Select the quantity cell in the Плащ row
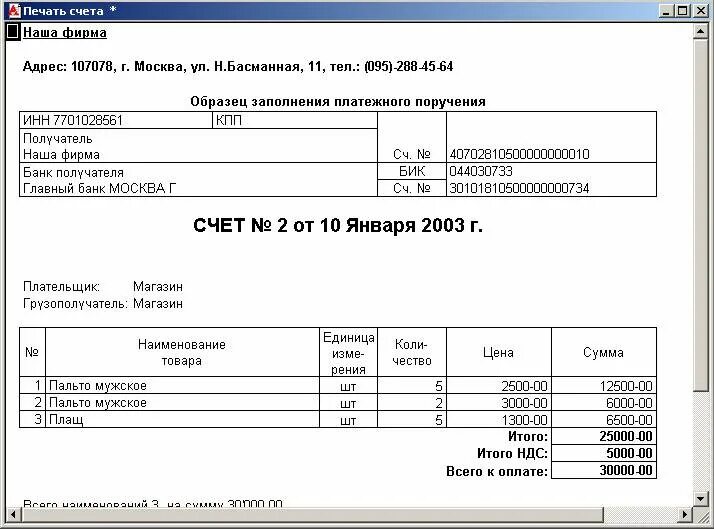The image size is (714, 529). 412,419
